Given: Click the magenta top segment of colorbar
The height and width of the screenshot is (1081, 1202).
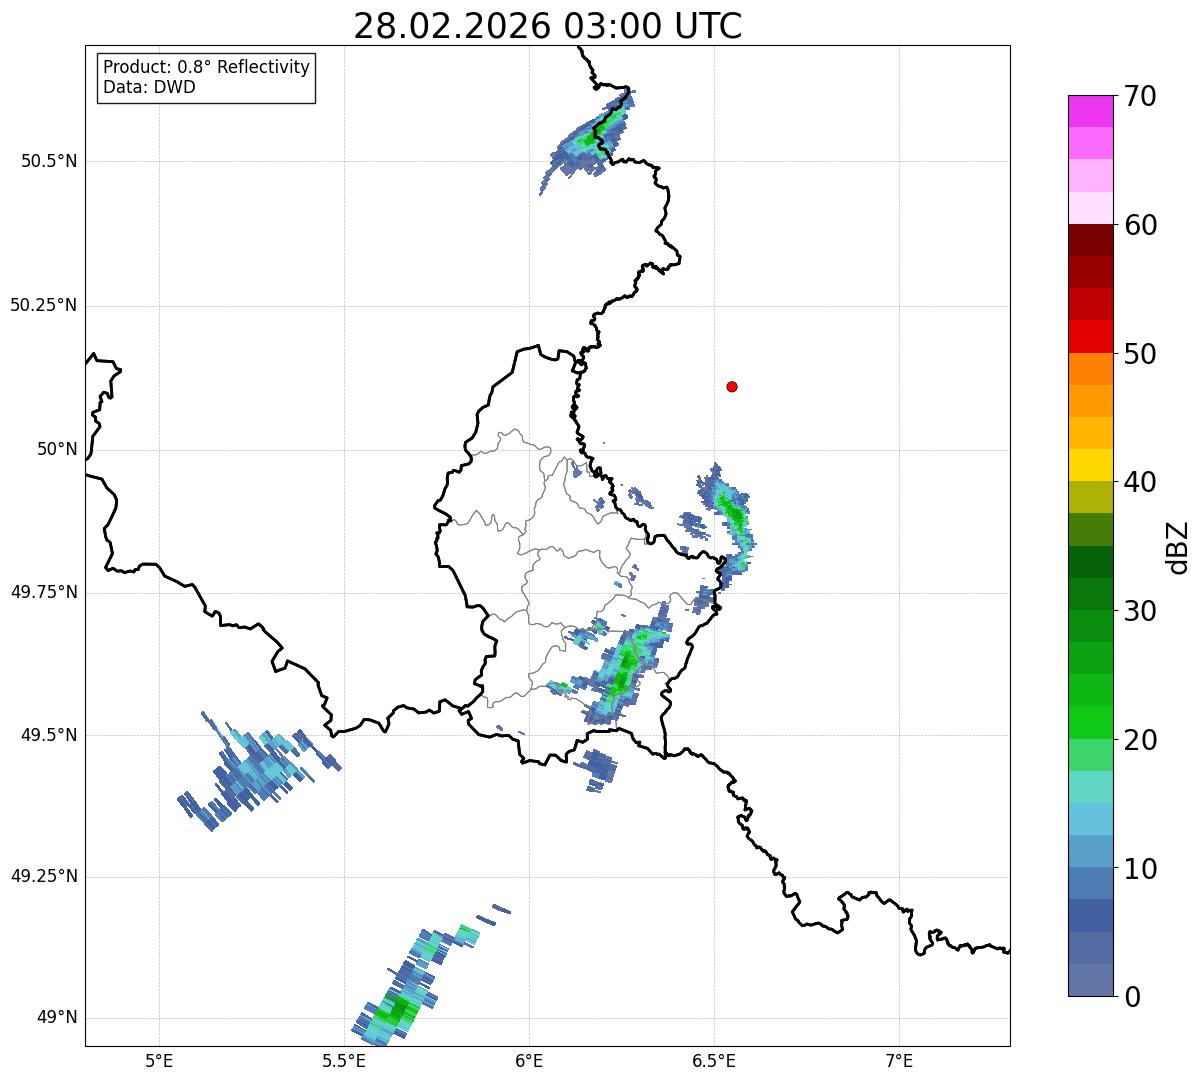Looking at the screenshot, I should pos(1090,111).
